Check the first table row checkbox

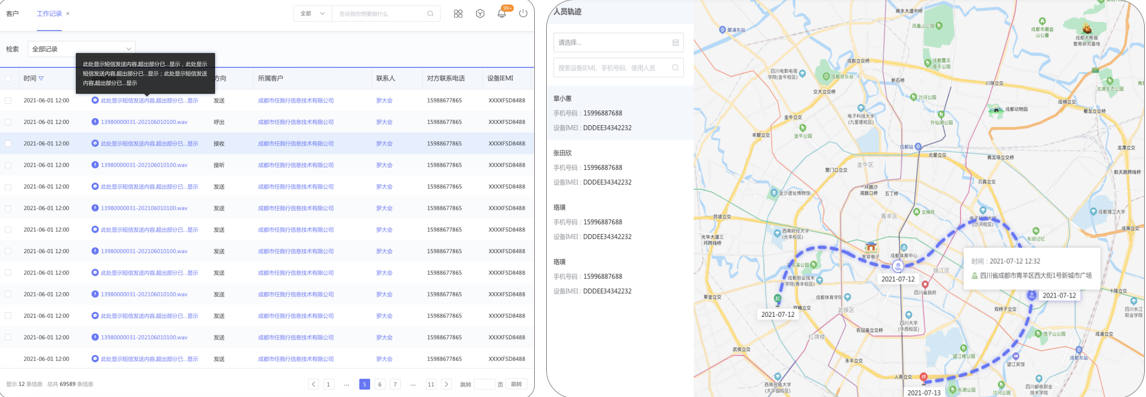(8, 100)
